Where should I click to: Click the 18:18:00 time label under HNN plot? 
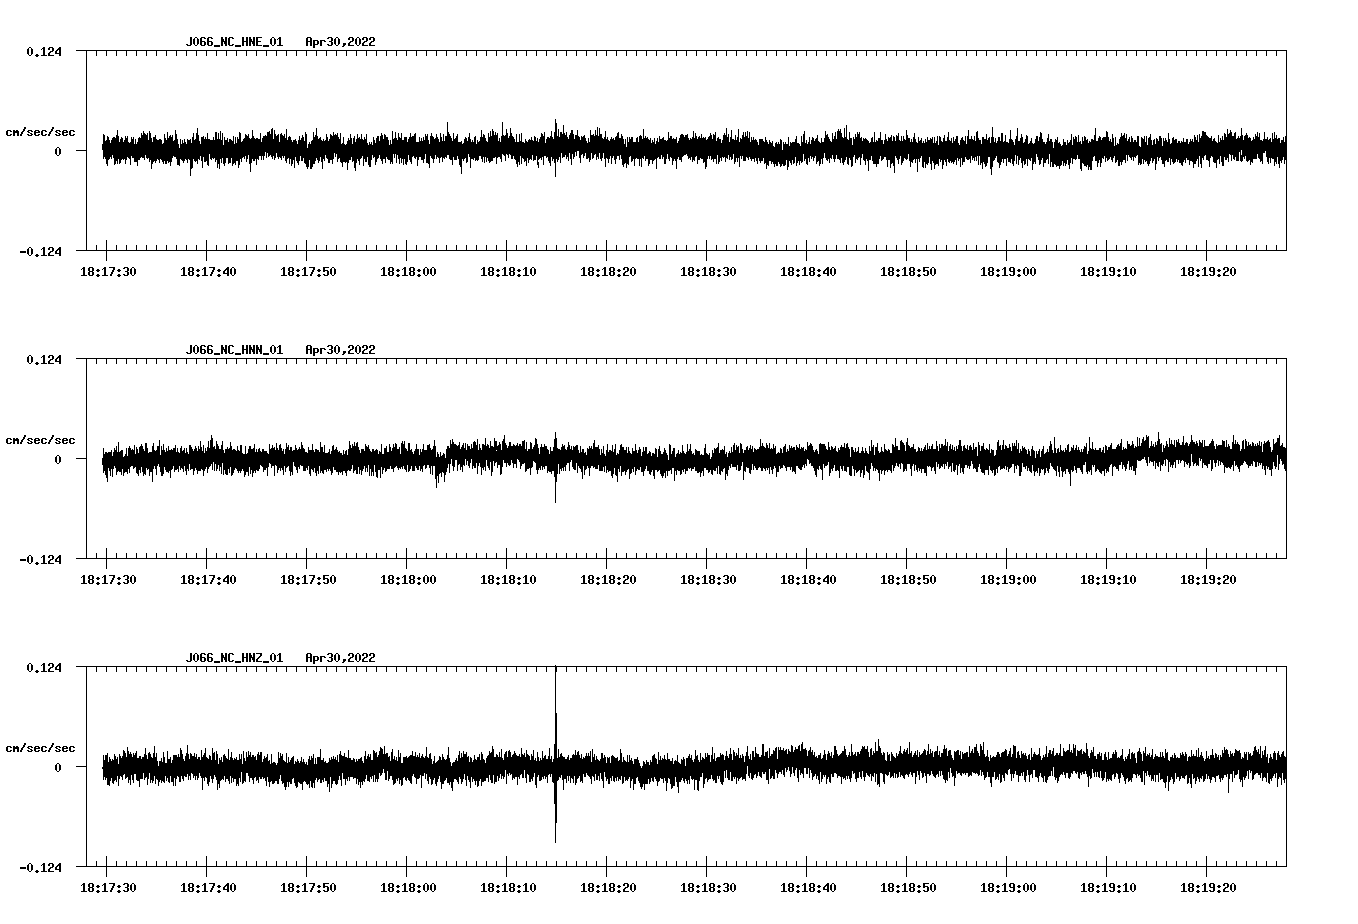click(408, 579)
